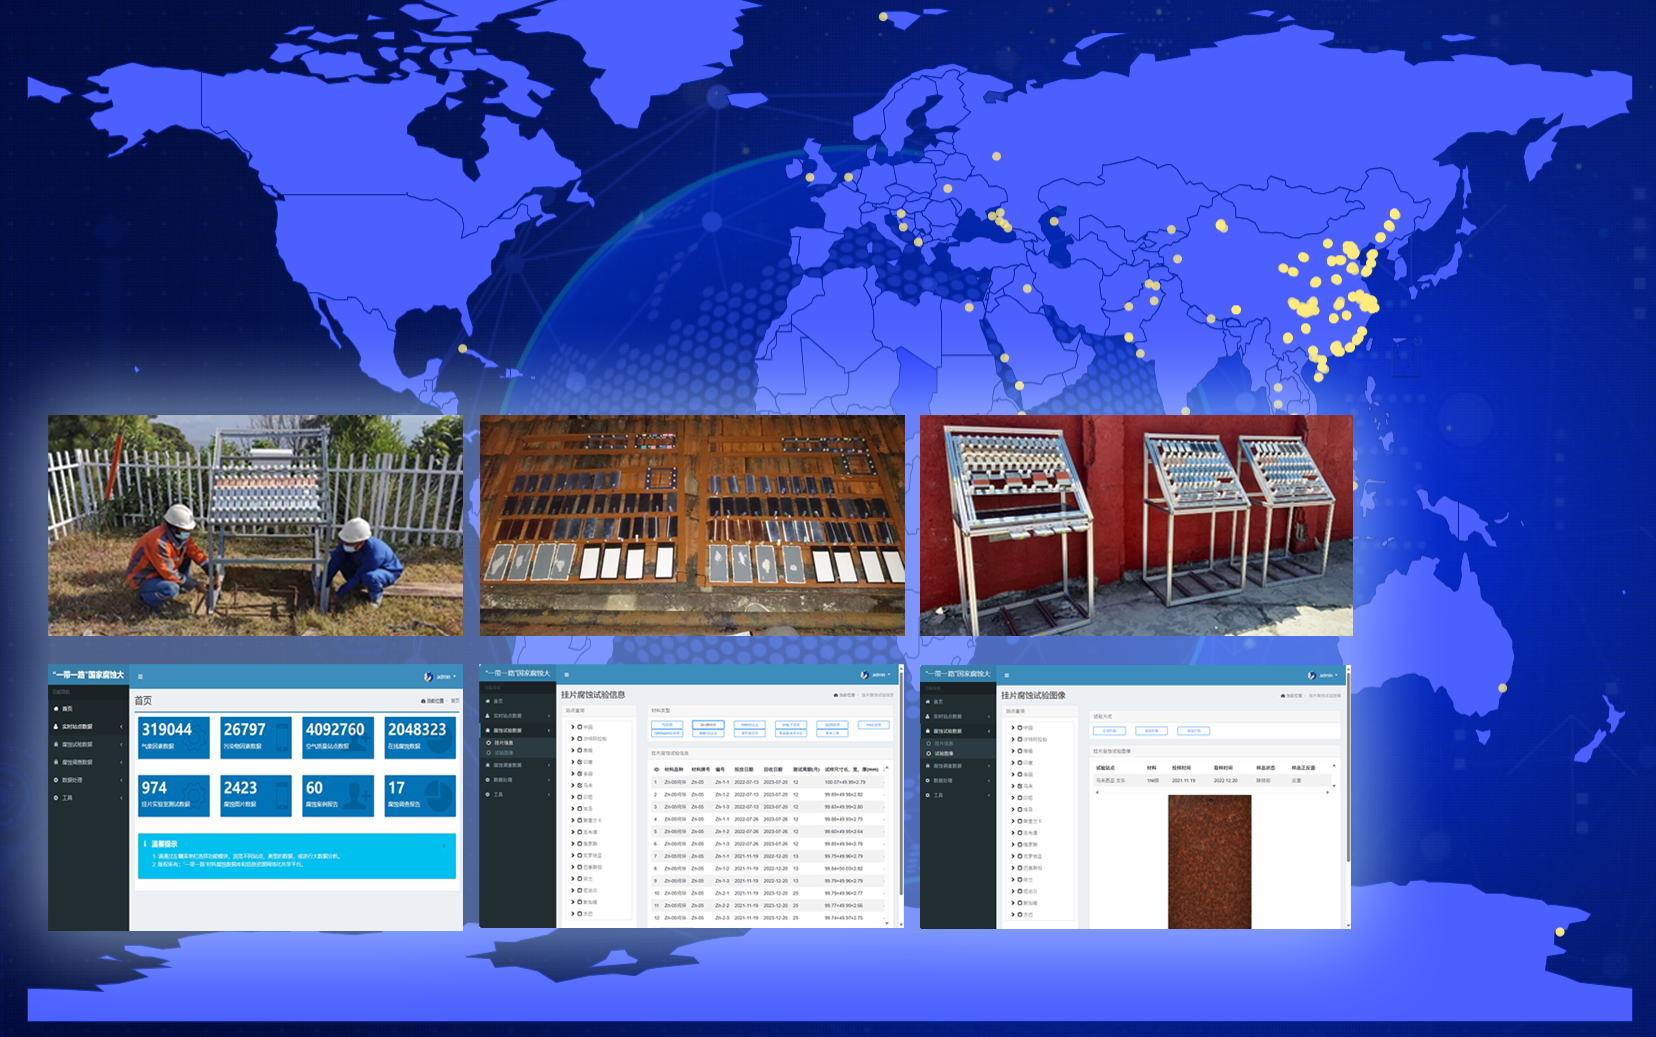Click the ID column header

pos(656,769)
